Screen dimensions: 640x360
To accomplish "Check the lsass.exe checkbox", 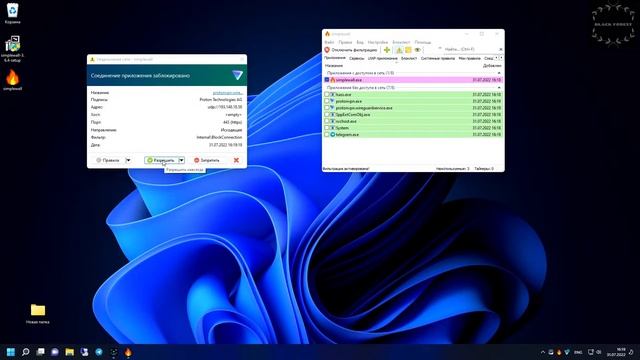I will 327,94.
